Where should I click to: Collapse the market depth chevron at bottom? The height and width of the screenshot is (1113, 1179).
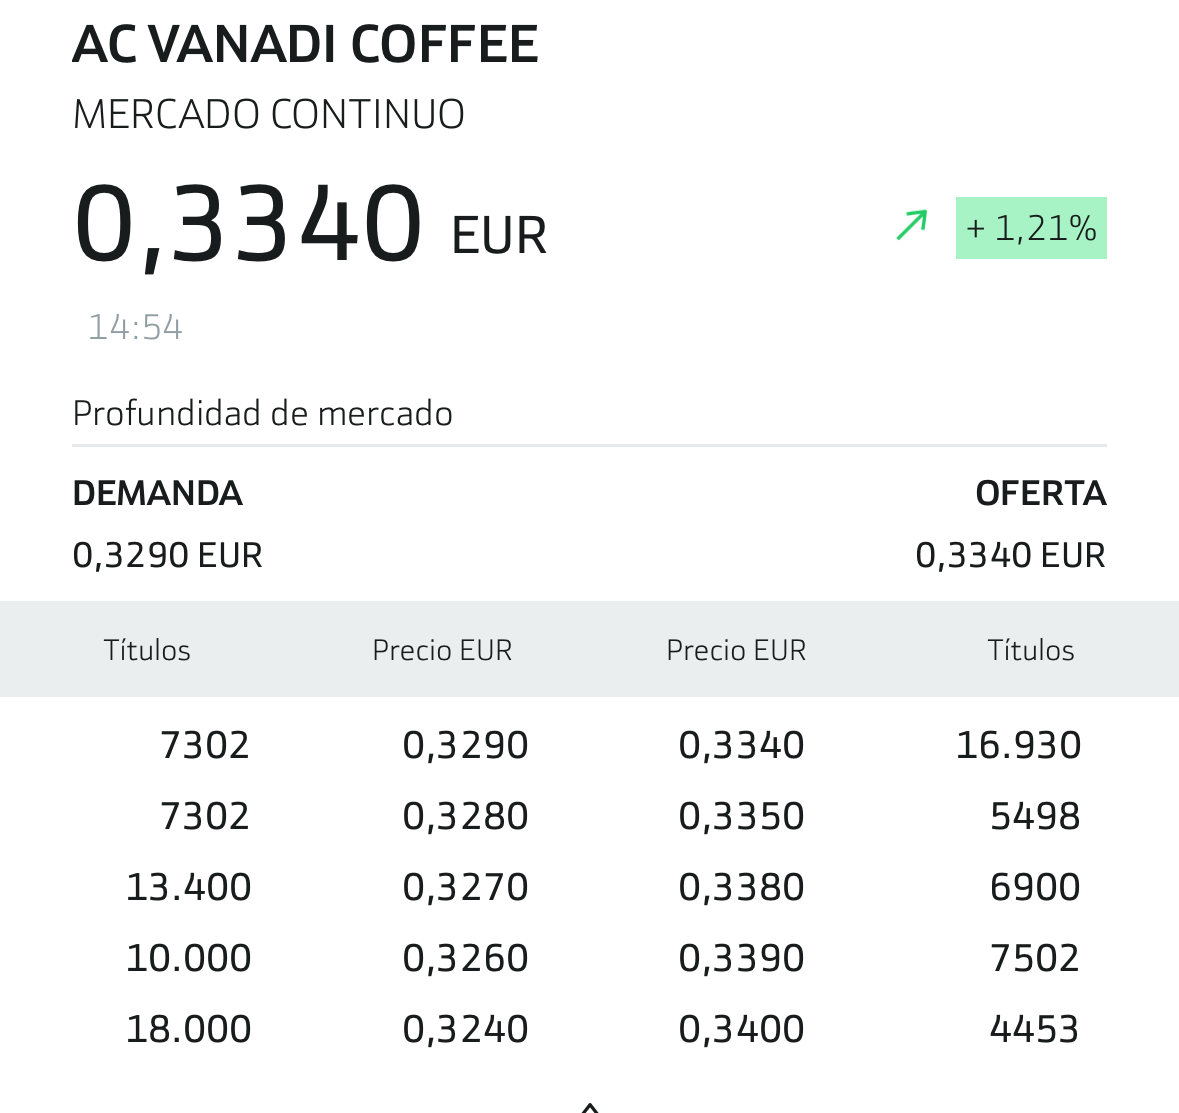click(590, 1107)
